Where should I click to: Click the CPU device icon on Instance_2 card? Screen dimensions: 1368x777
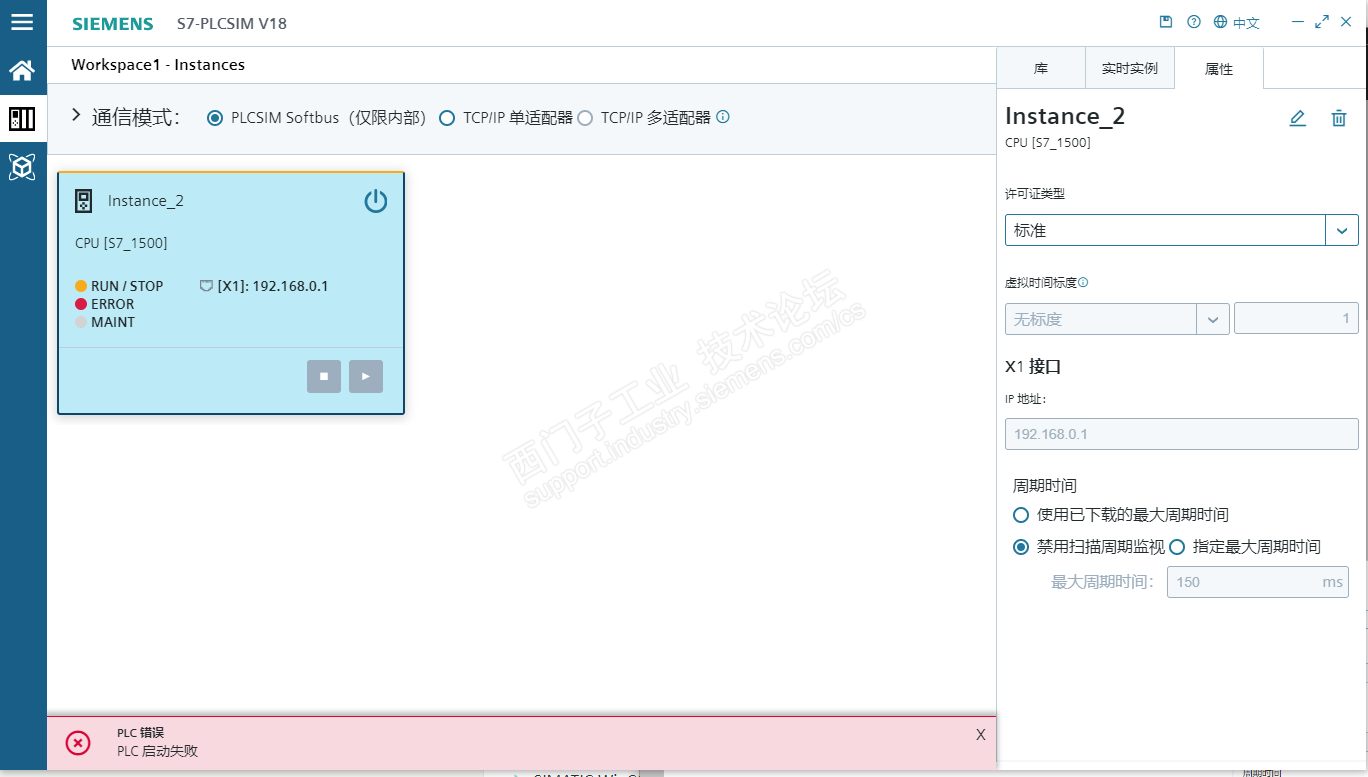(84, 201)
